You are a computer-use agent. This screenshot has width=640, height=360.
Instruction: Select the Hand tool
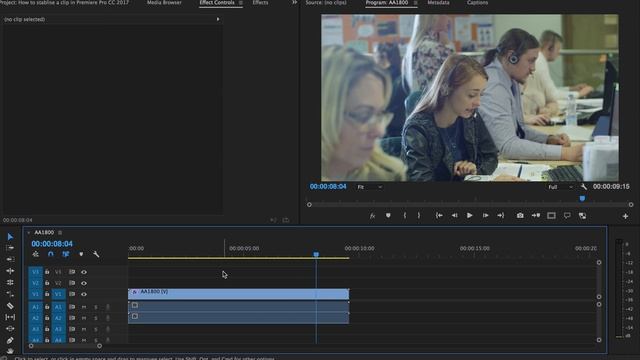click(10, 350)
